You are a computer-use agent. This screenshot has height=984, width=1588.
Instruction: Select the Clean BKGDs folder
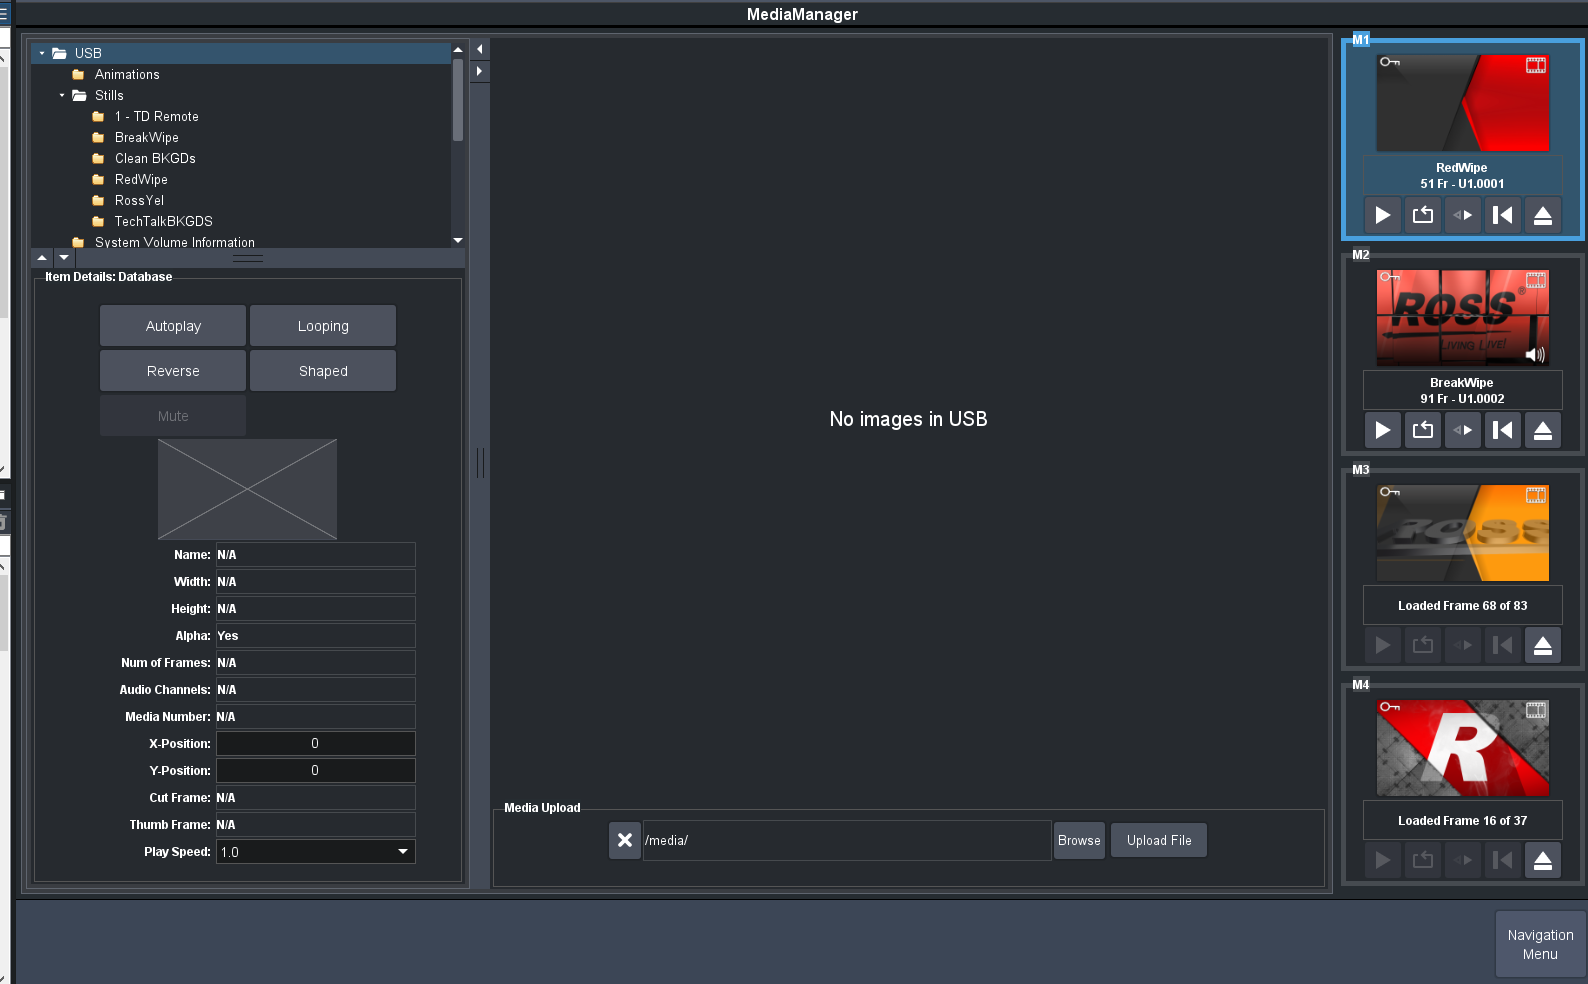point(155,159)
